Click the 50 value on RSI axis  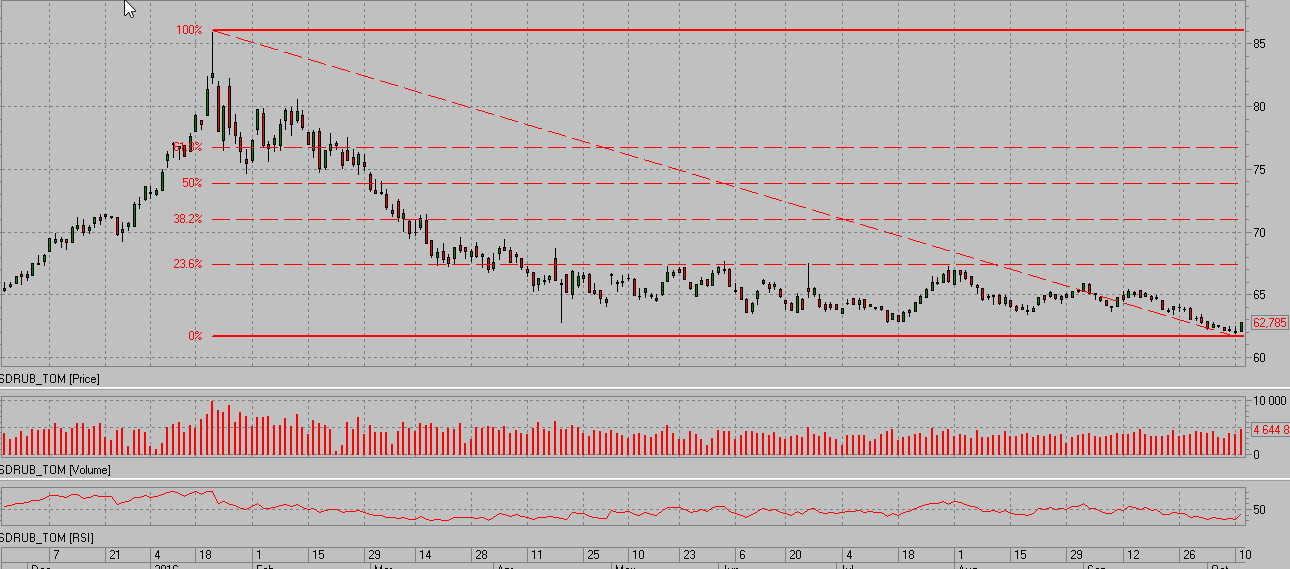coord(1259,510)
